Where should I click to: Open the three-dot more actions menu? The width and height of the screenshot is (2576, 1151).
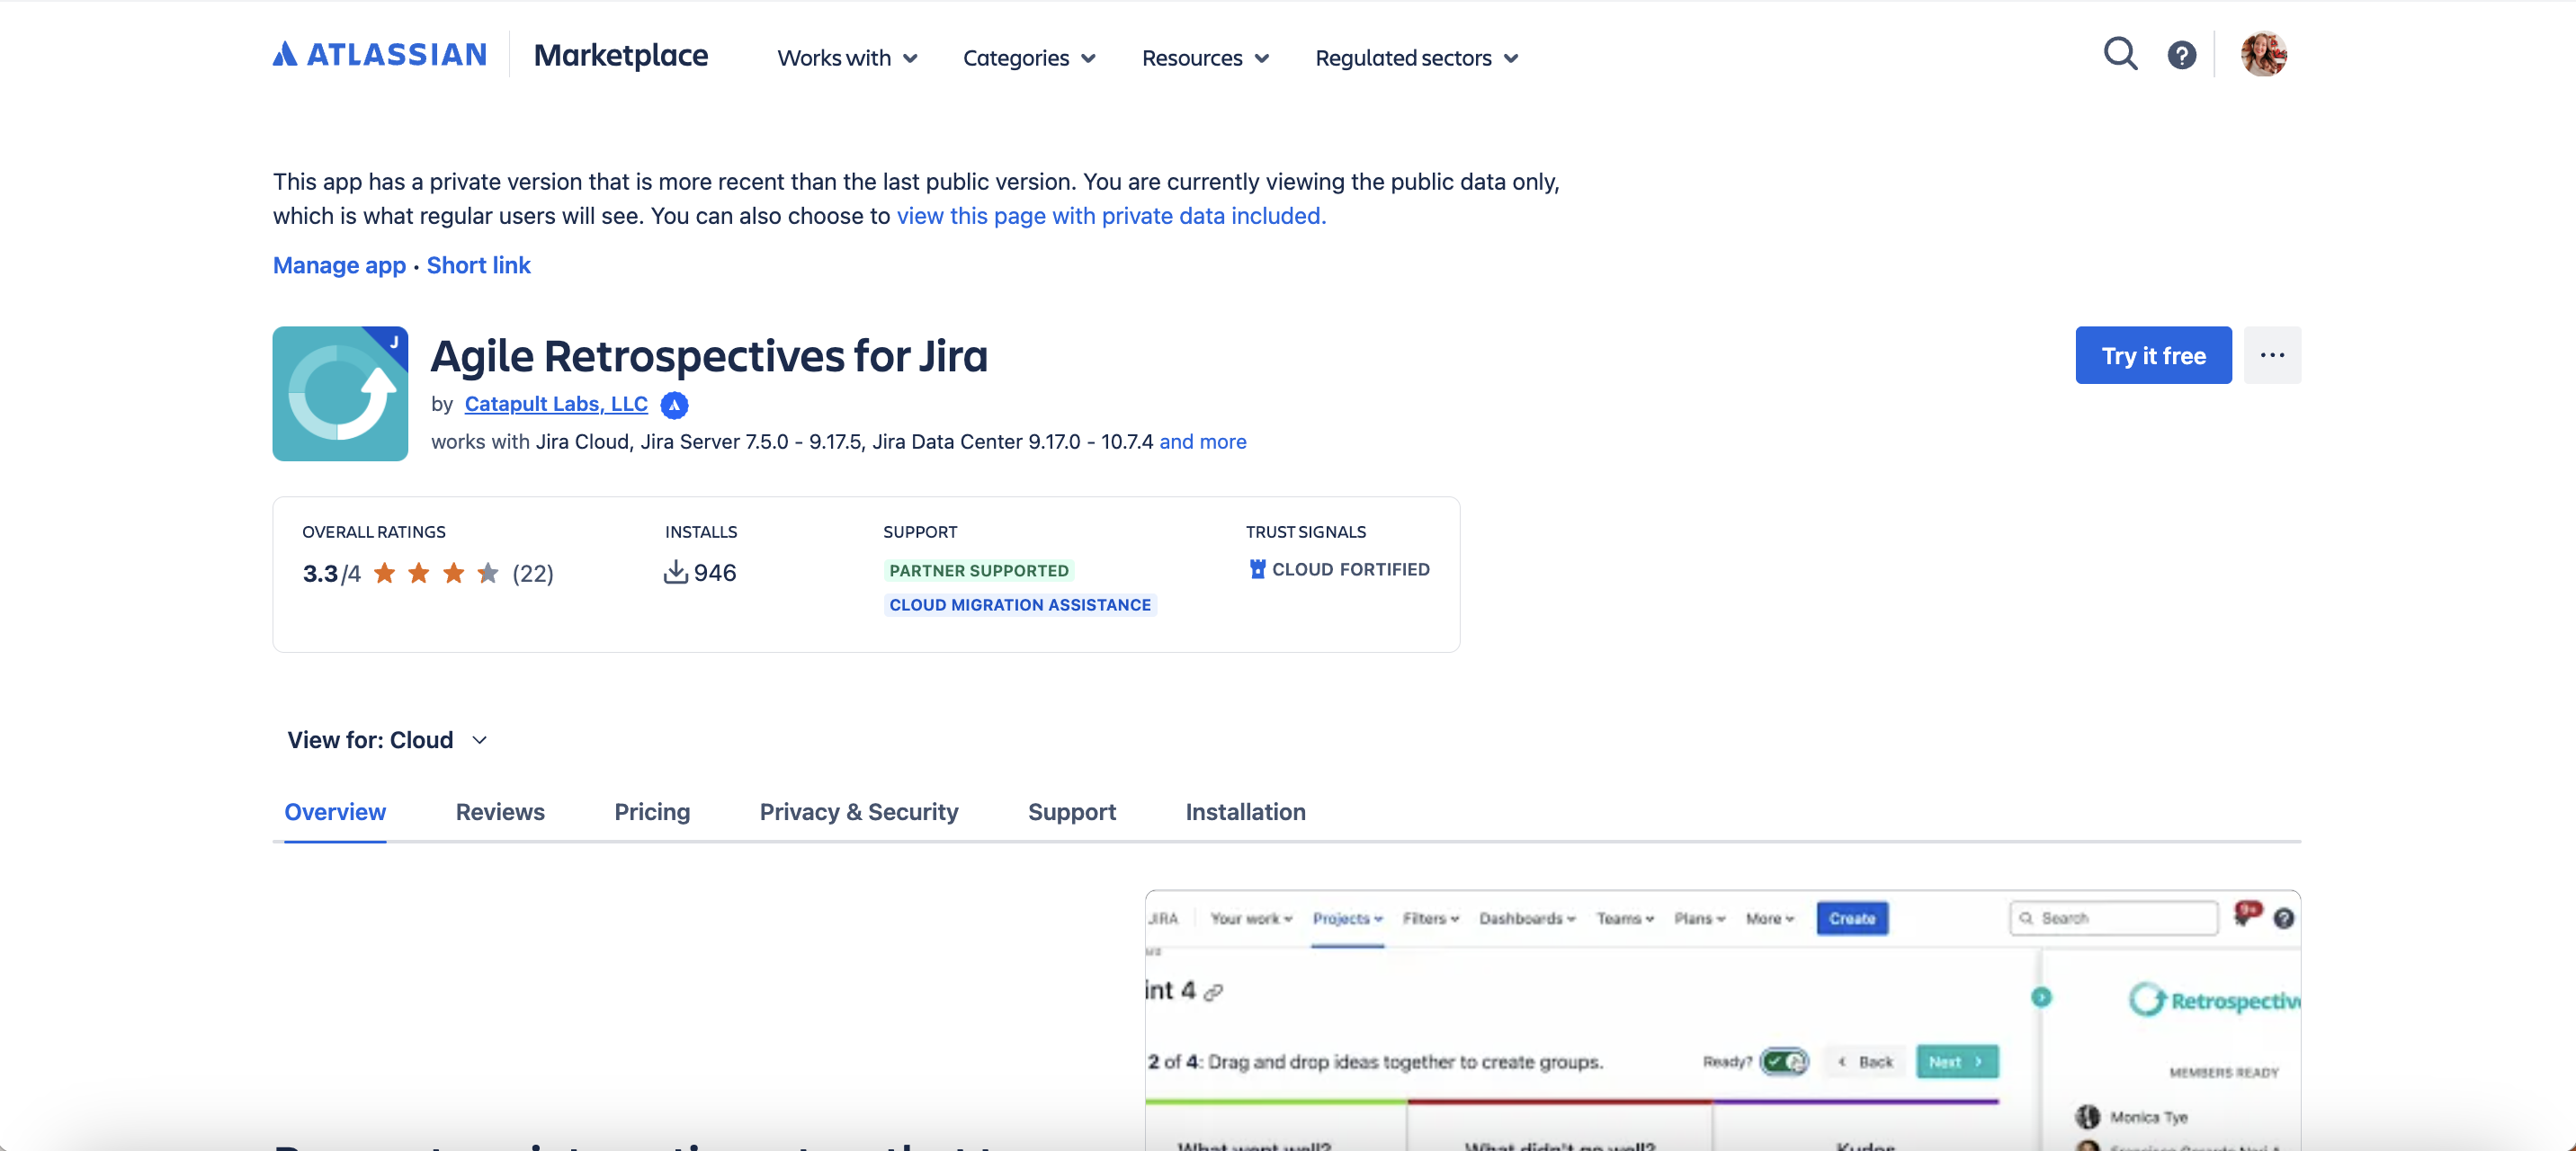tap(2271, 355)
